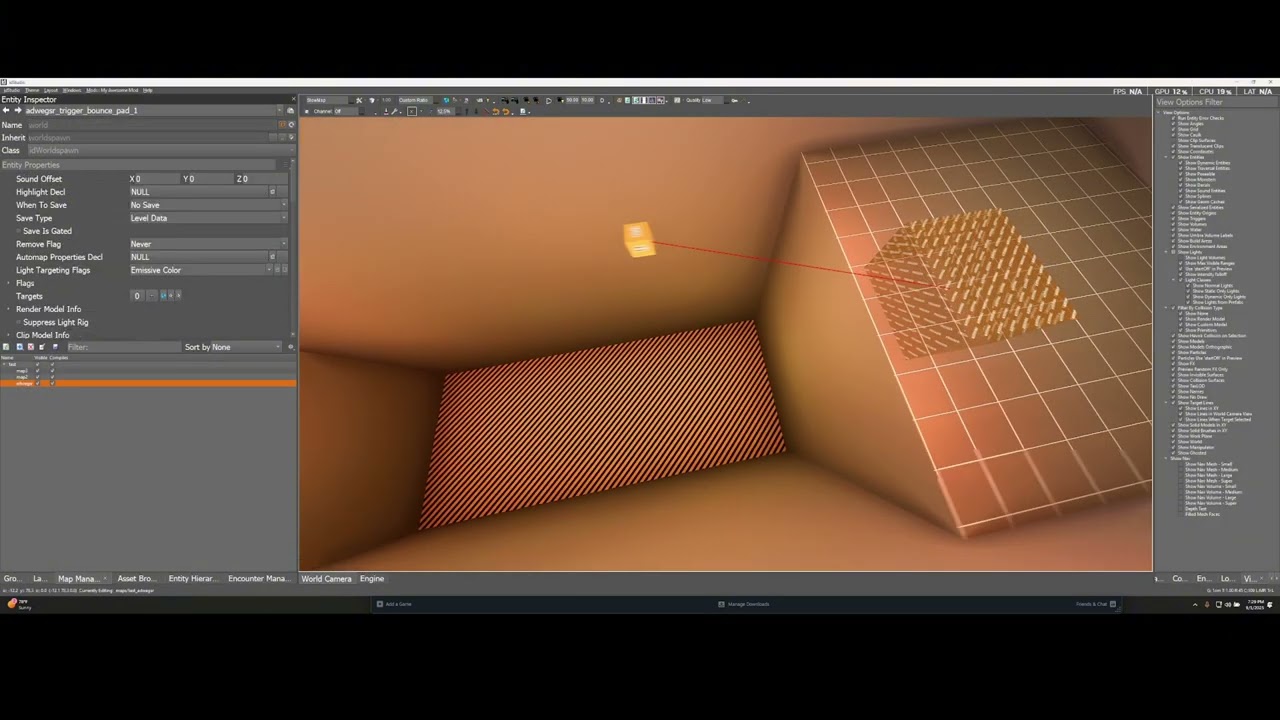Click the red remove icon in map list toolbar
Viewport: 1280px width, 720px height.
tap(31, 347)
